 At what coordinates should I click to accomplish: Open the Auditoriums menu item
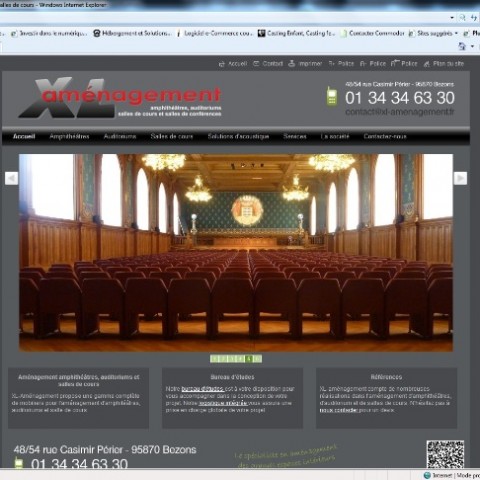click(120, 136)
